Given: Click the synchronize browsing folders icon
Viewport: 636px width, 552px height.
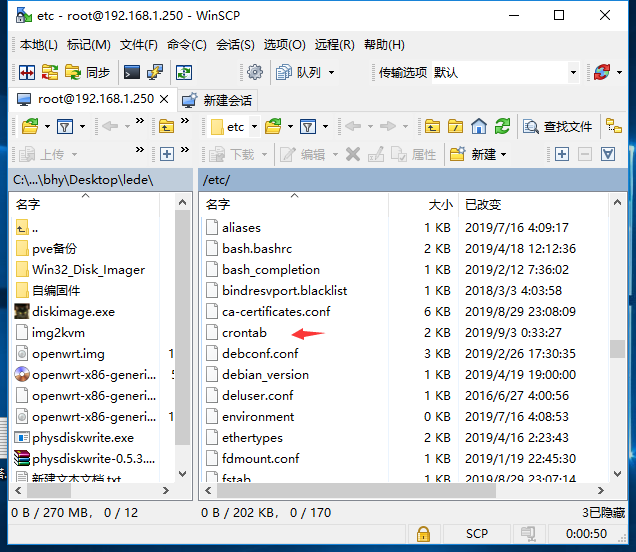Looking at the screenshot, I should click(50, 73).
